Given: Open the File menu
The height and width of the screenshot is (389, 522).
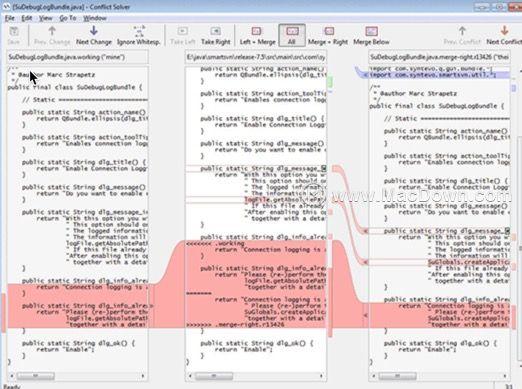Looking at the screenshot, I should tap(10, 18).
